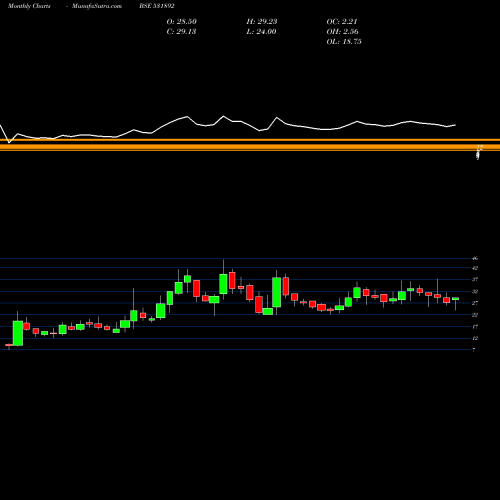The height and width of the screenshot is (500, 500).
Task: Click the price axis label 37
Action: click(475, 280)
